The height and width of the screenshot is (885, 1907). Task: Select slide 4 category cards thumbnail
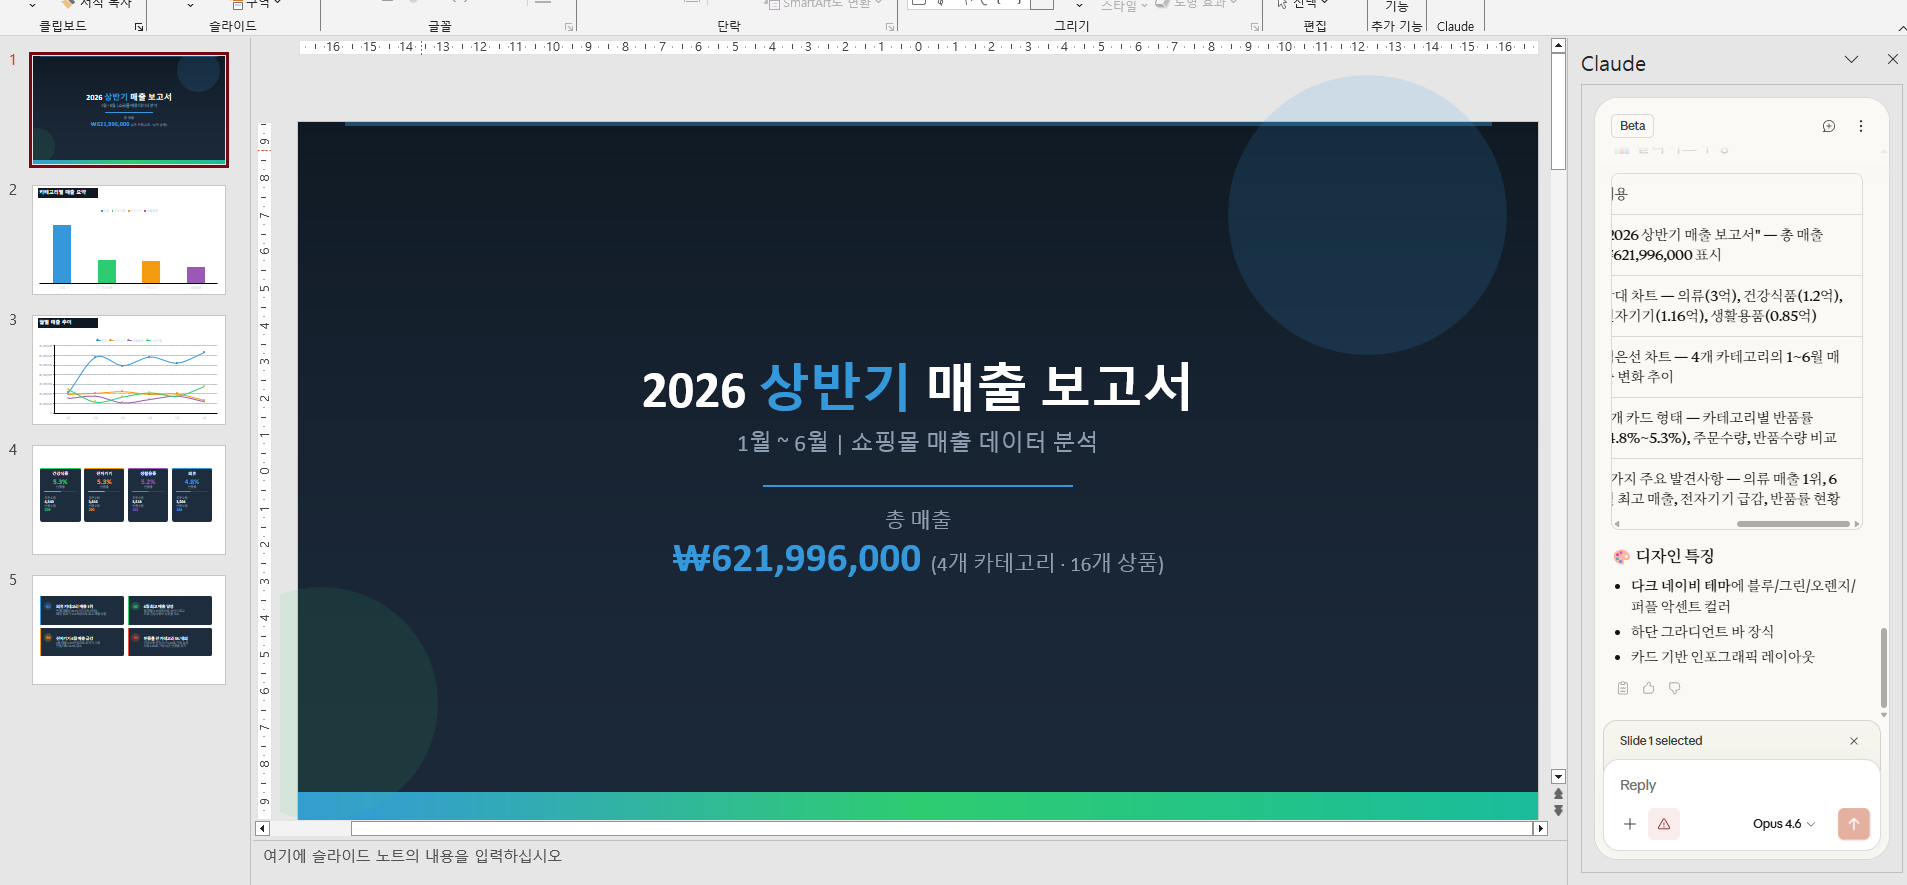(x=129, y=499)
